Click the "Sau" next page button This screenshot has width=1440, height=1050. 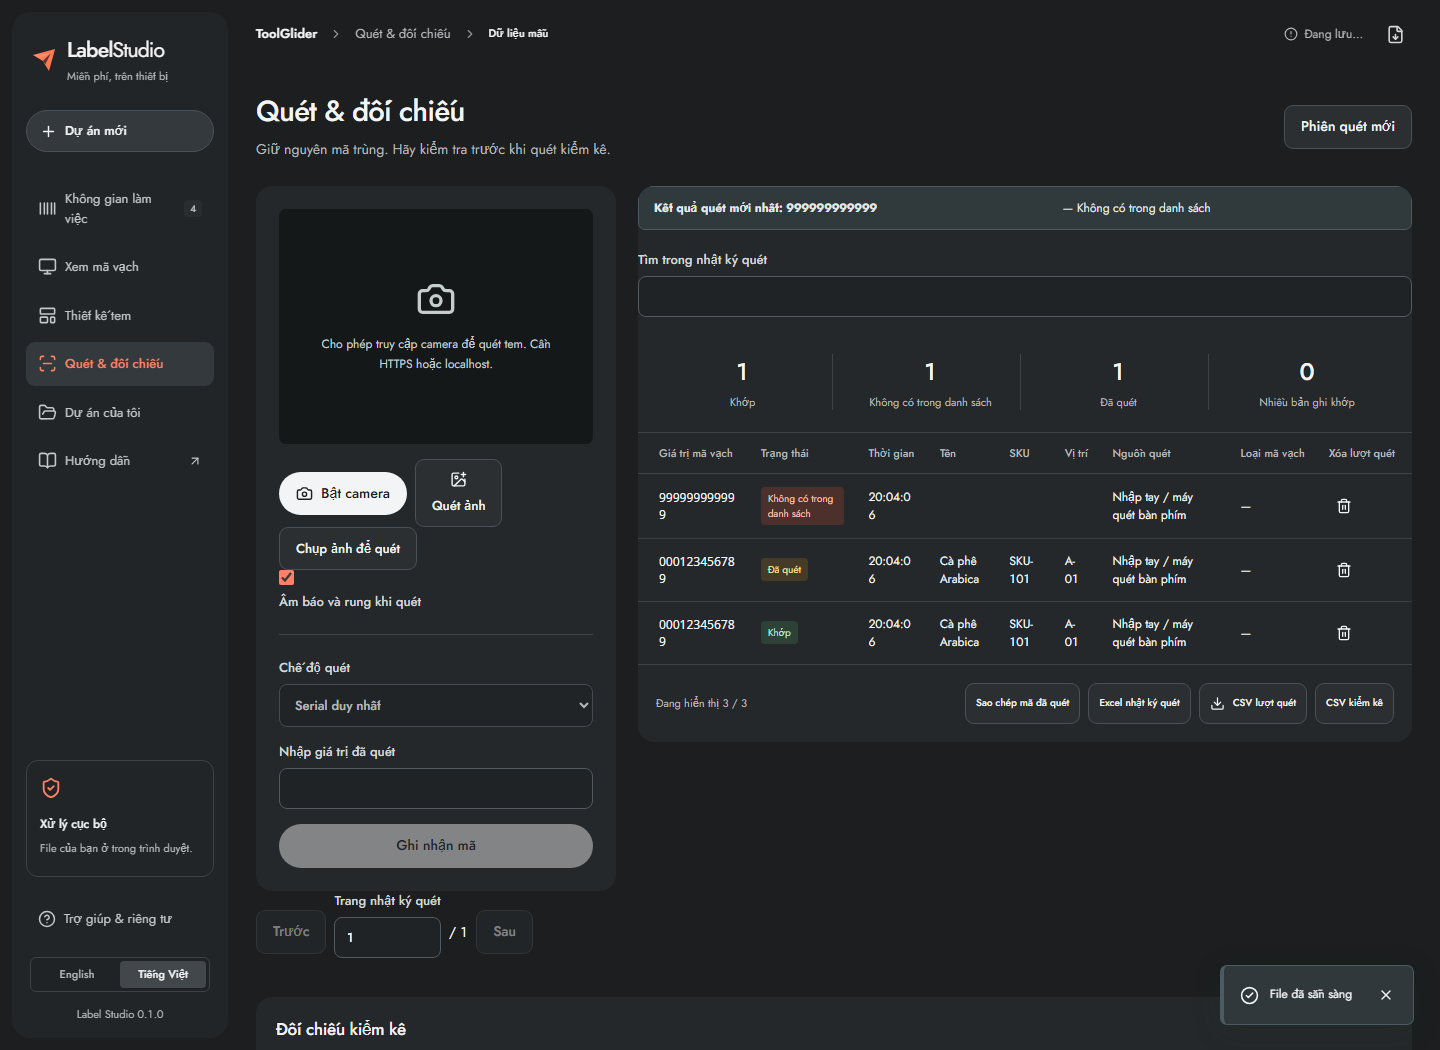505,932
